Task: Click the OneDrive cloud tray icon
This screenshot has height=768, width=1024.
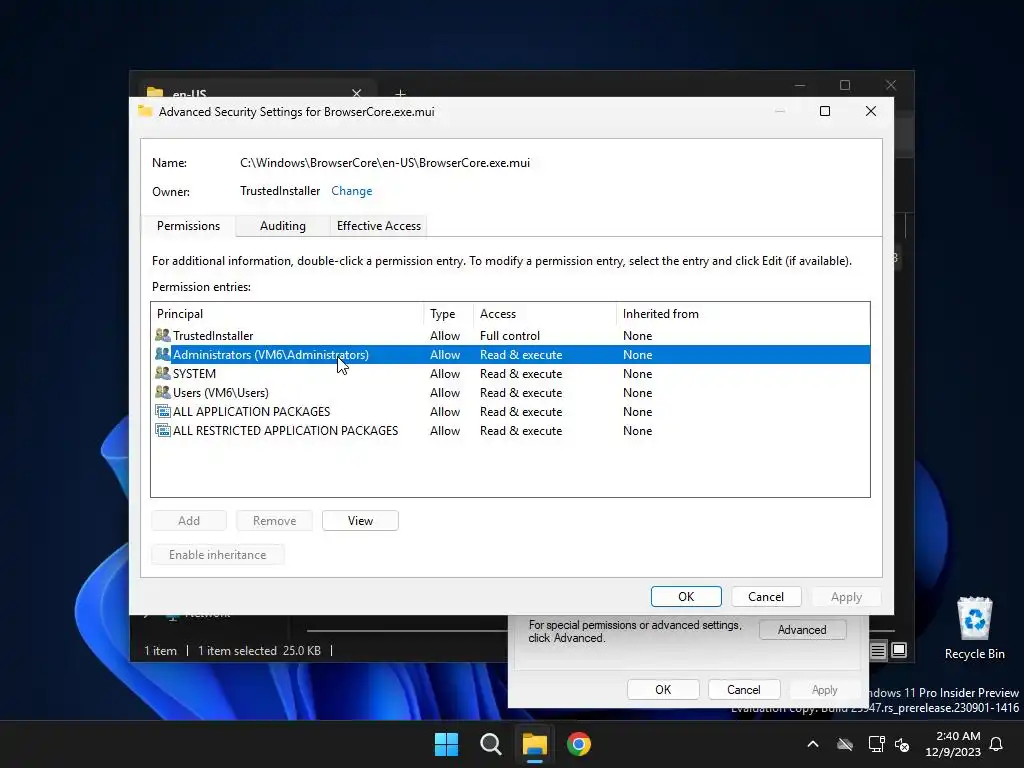Action: [x=845, y=744]
